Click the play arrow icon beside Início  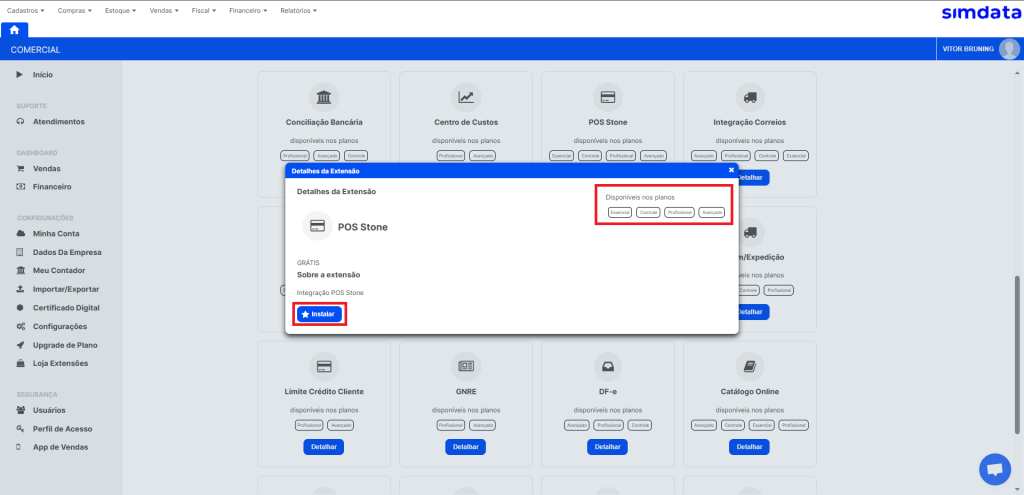pos(20,75)
